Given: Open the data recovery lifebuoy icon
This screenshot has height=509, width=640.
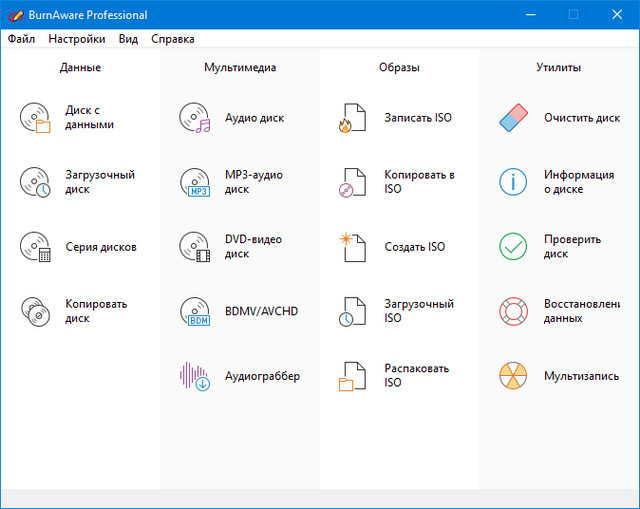Looking at the screenshot, I should (513, 311).
